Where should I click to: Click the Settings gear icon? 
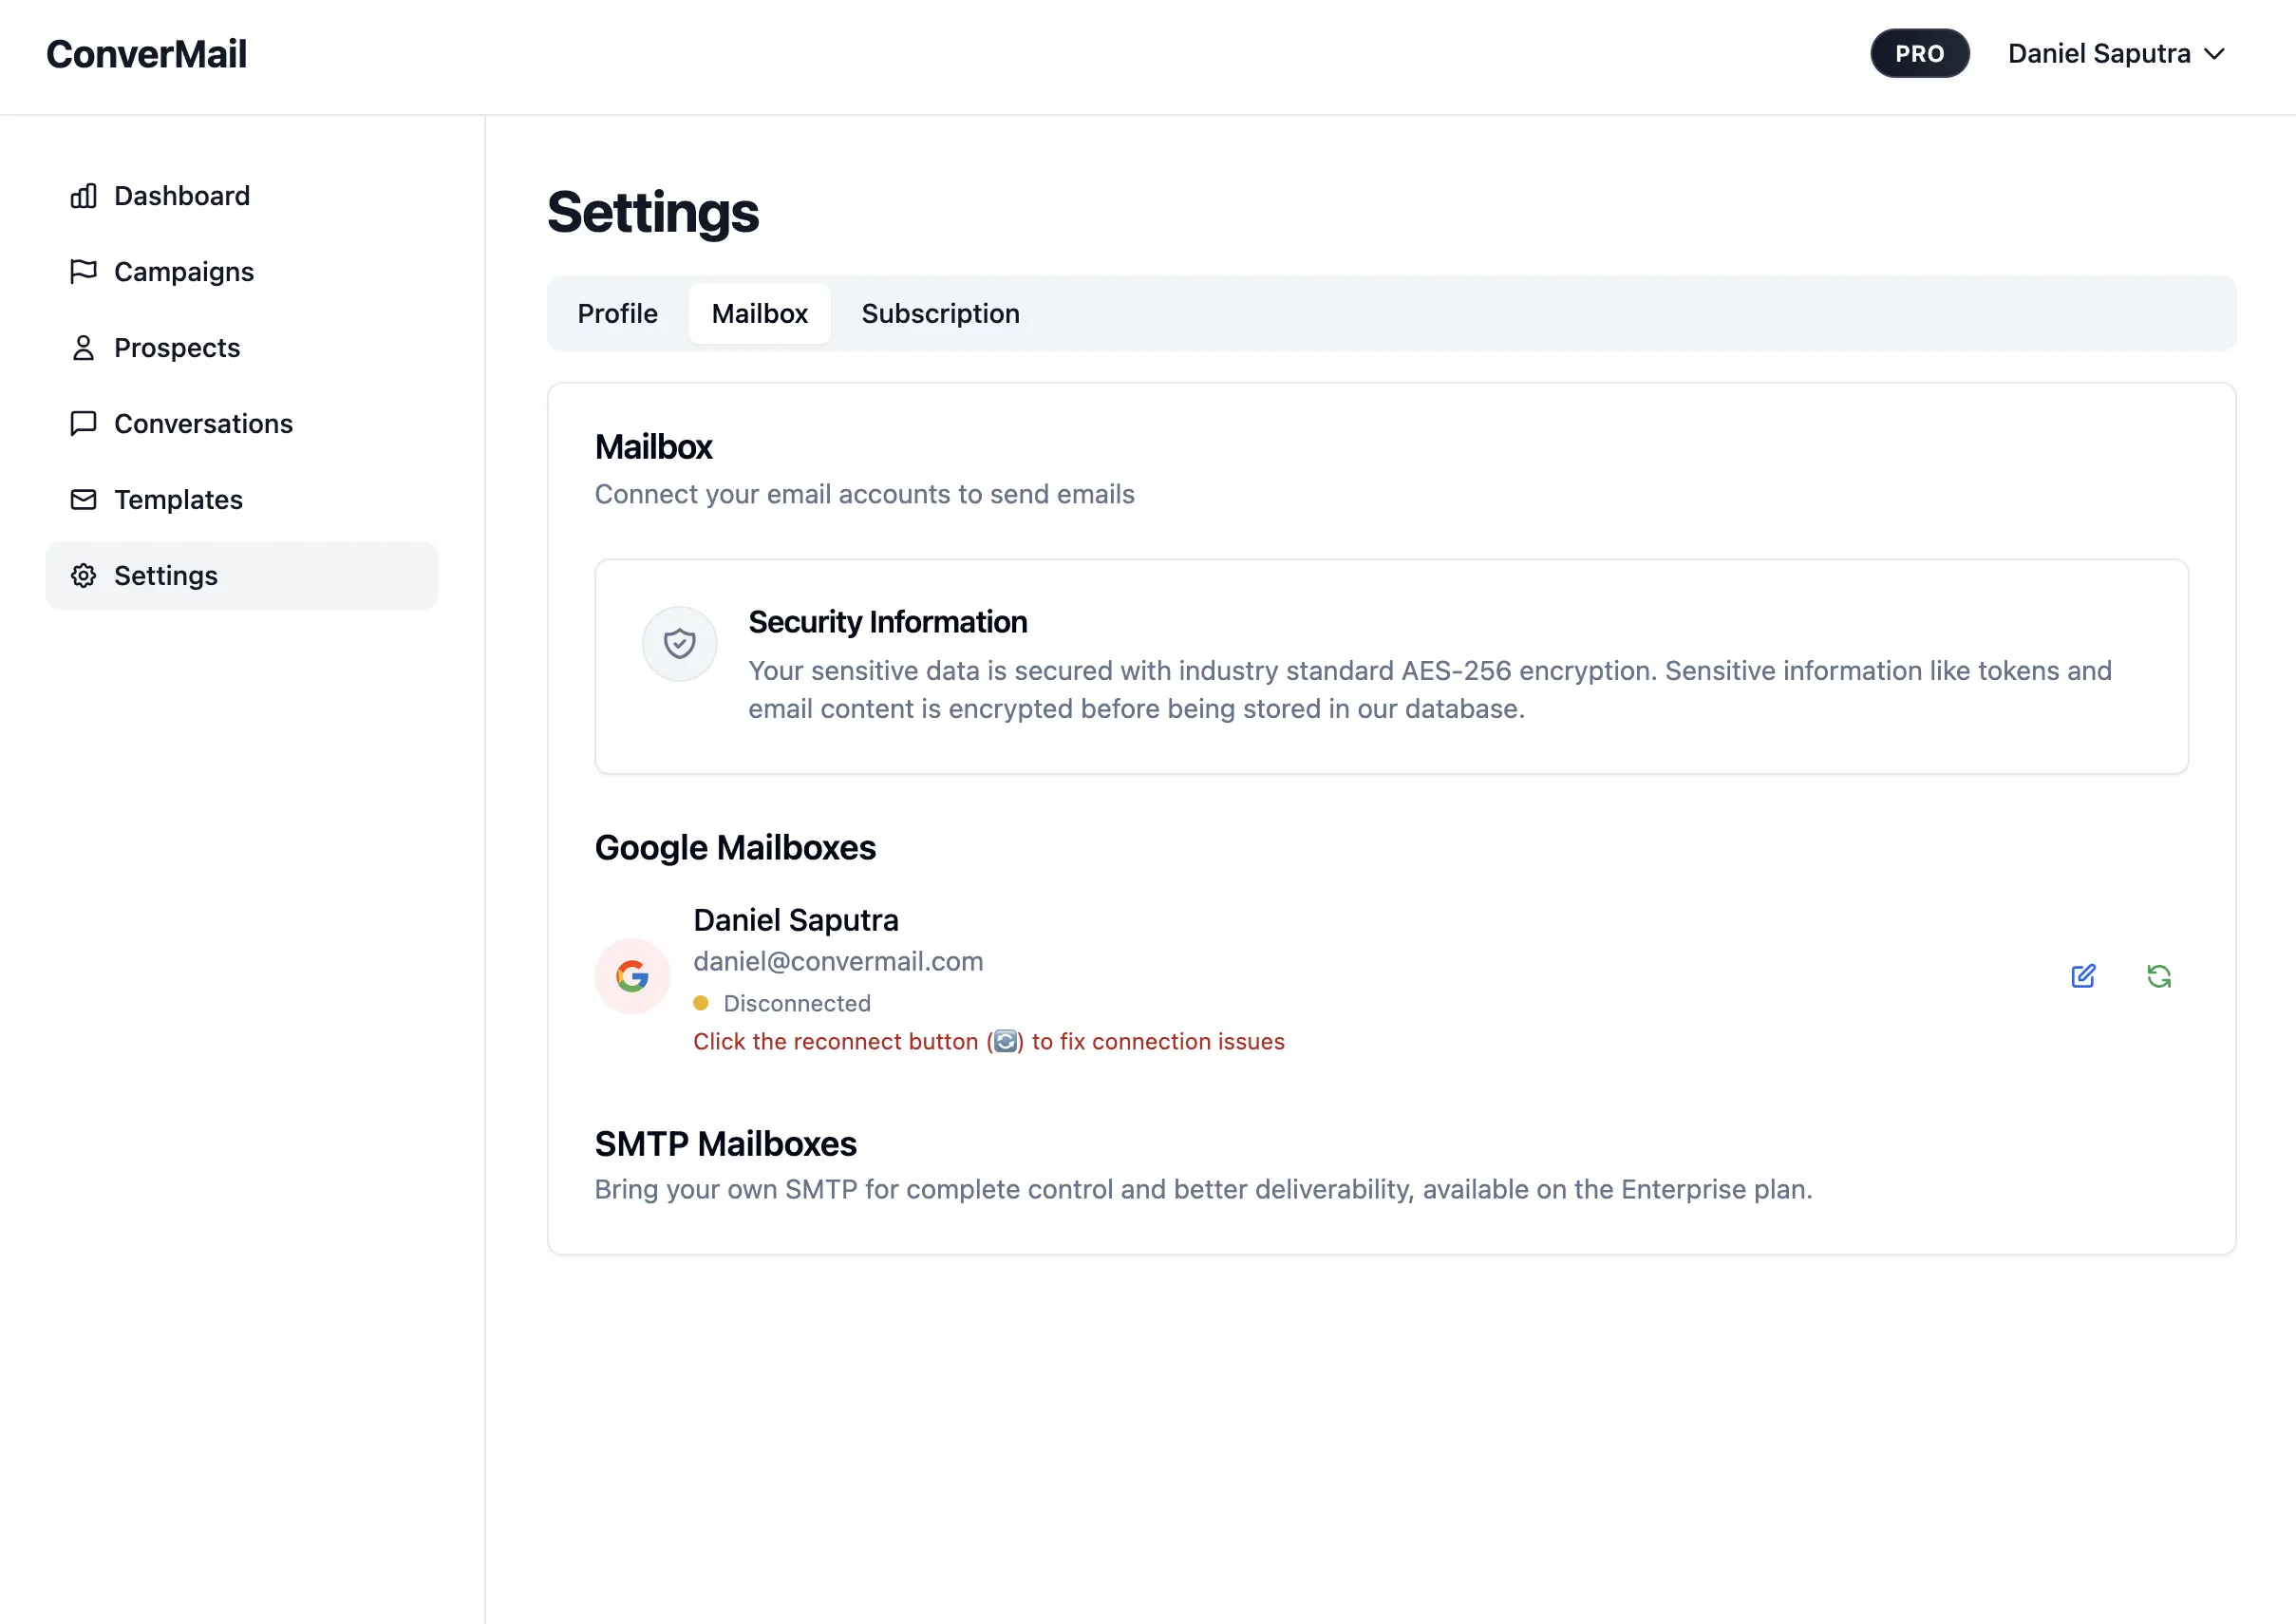click(x=83, y=576)
